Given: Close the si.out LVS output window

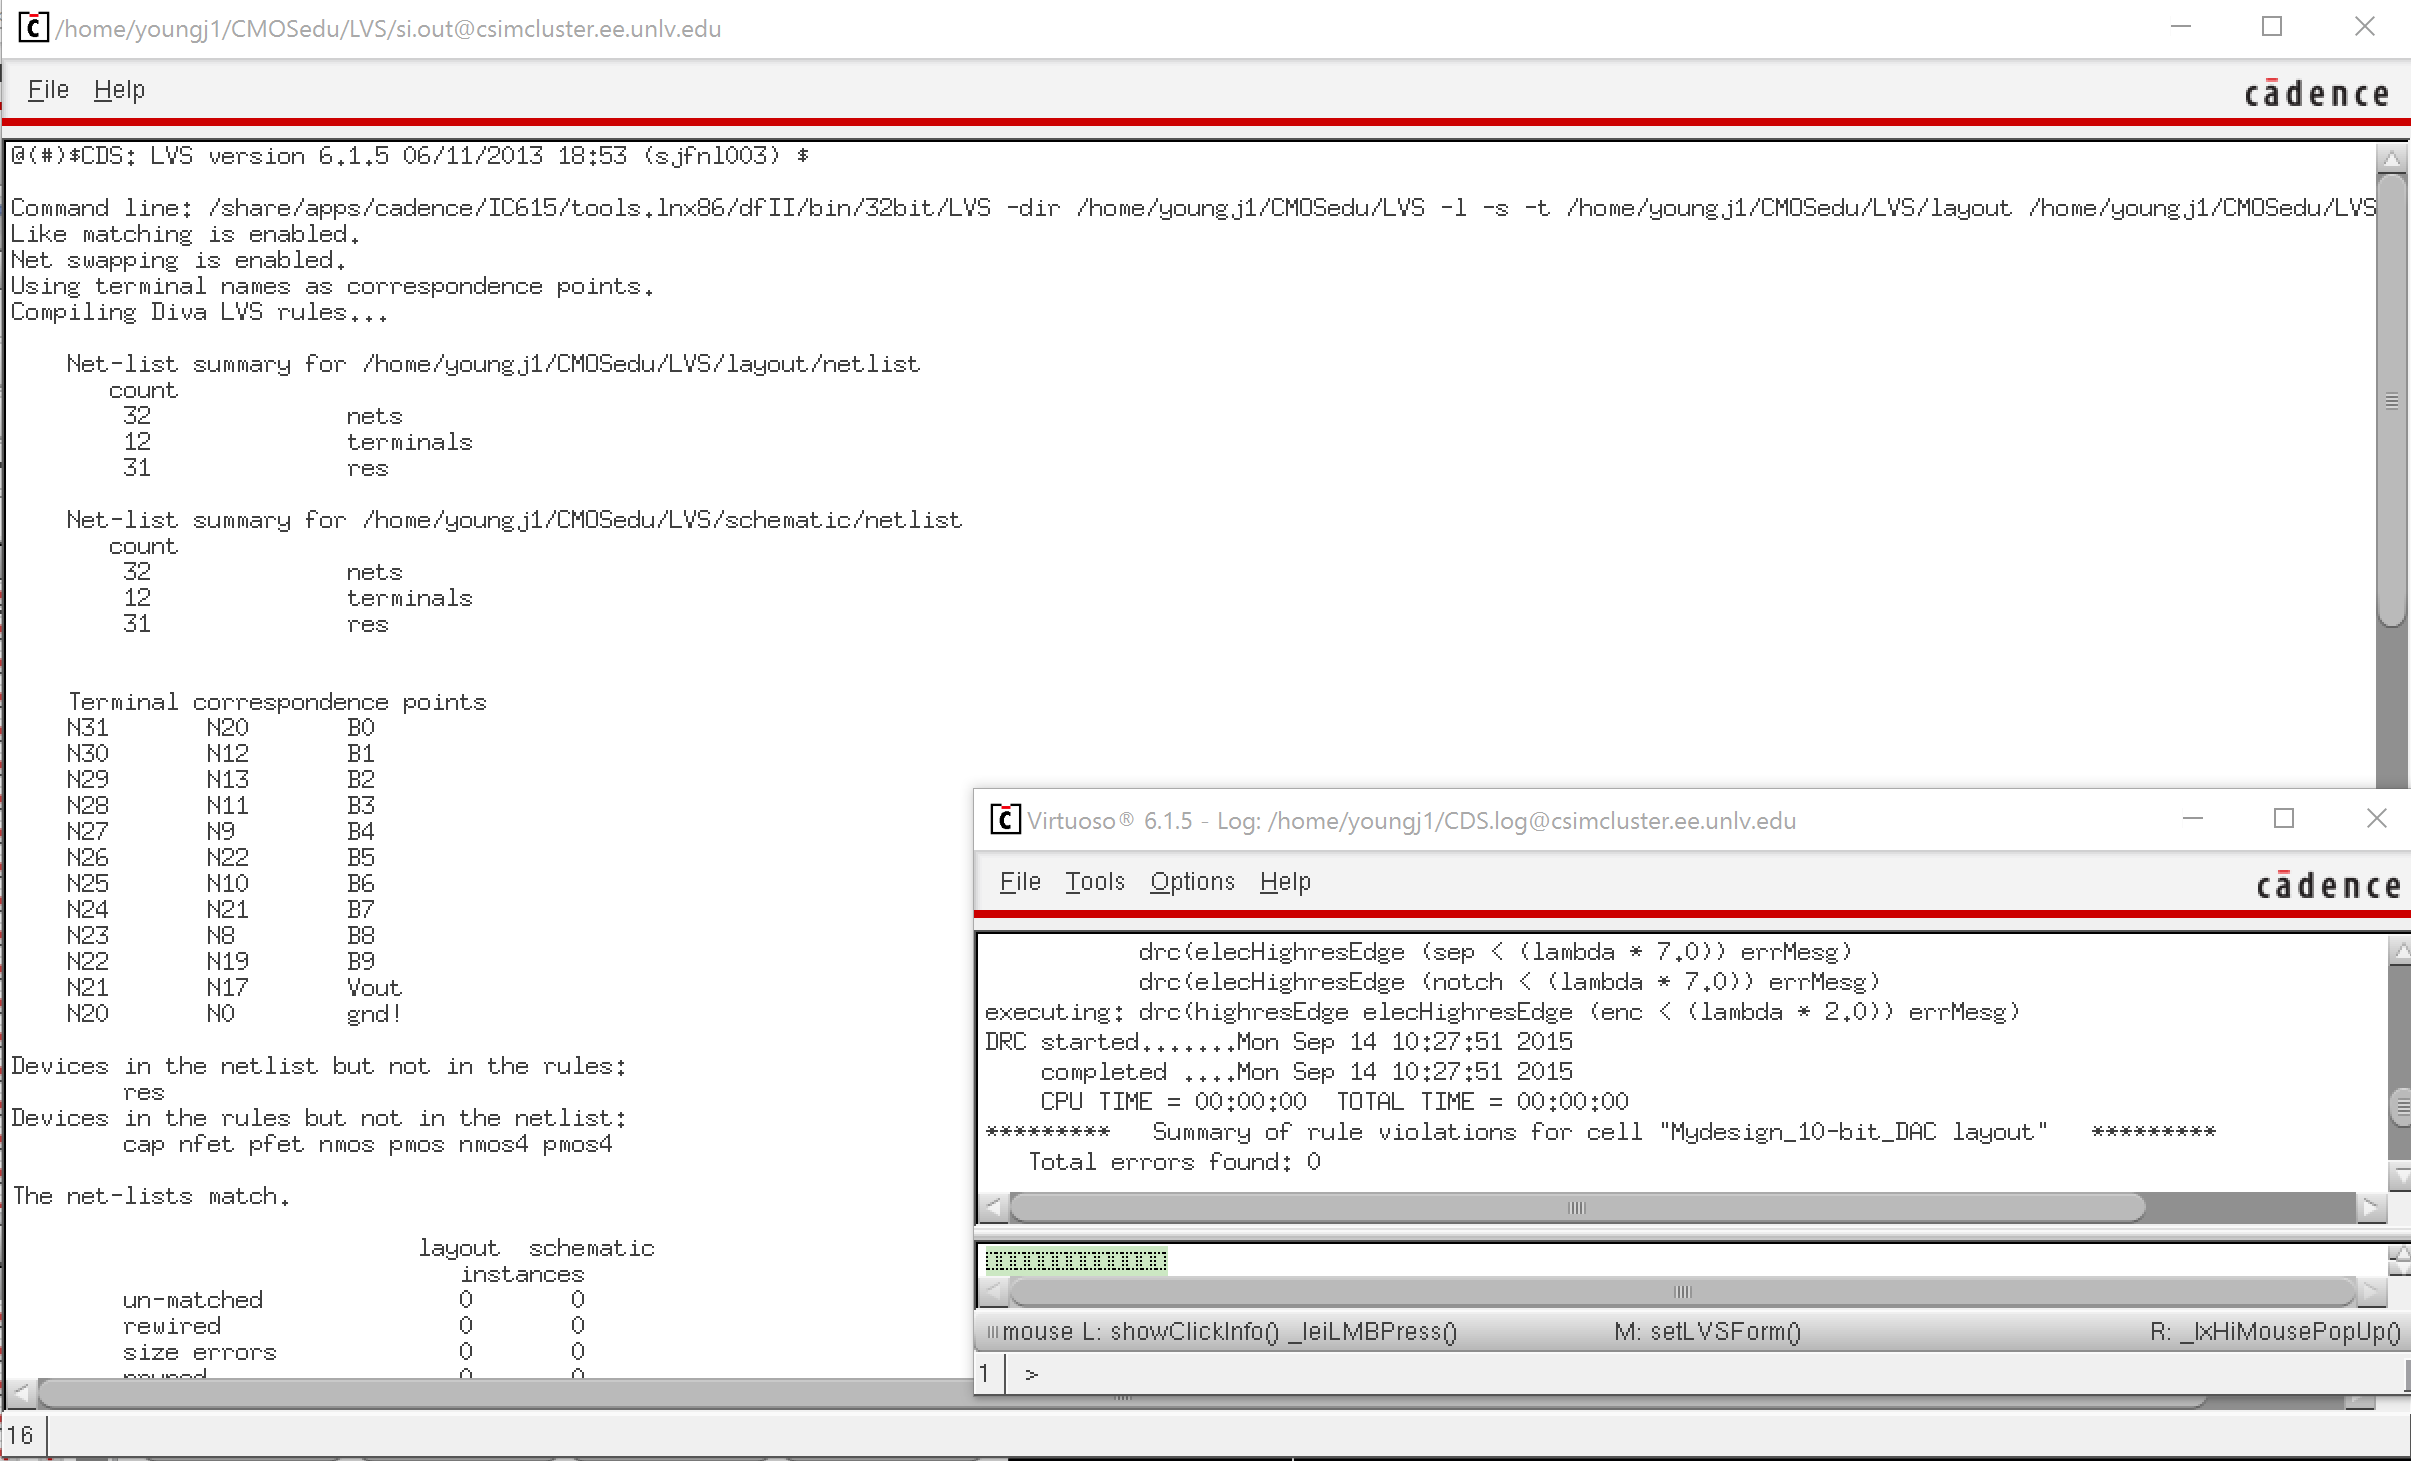Looking at the screenshot, I should click(2364, 27).
